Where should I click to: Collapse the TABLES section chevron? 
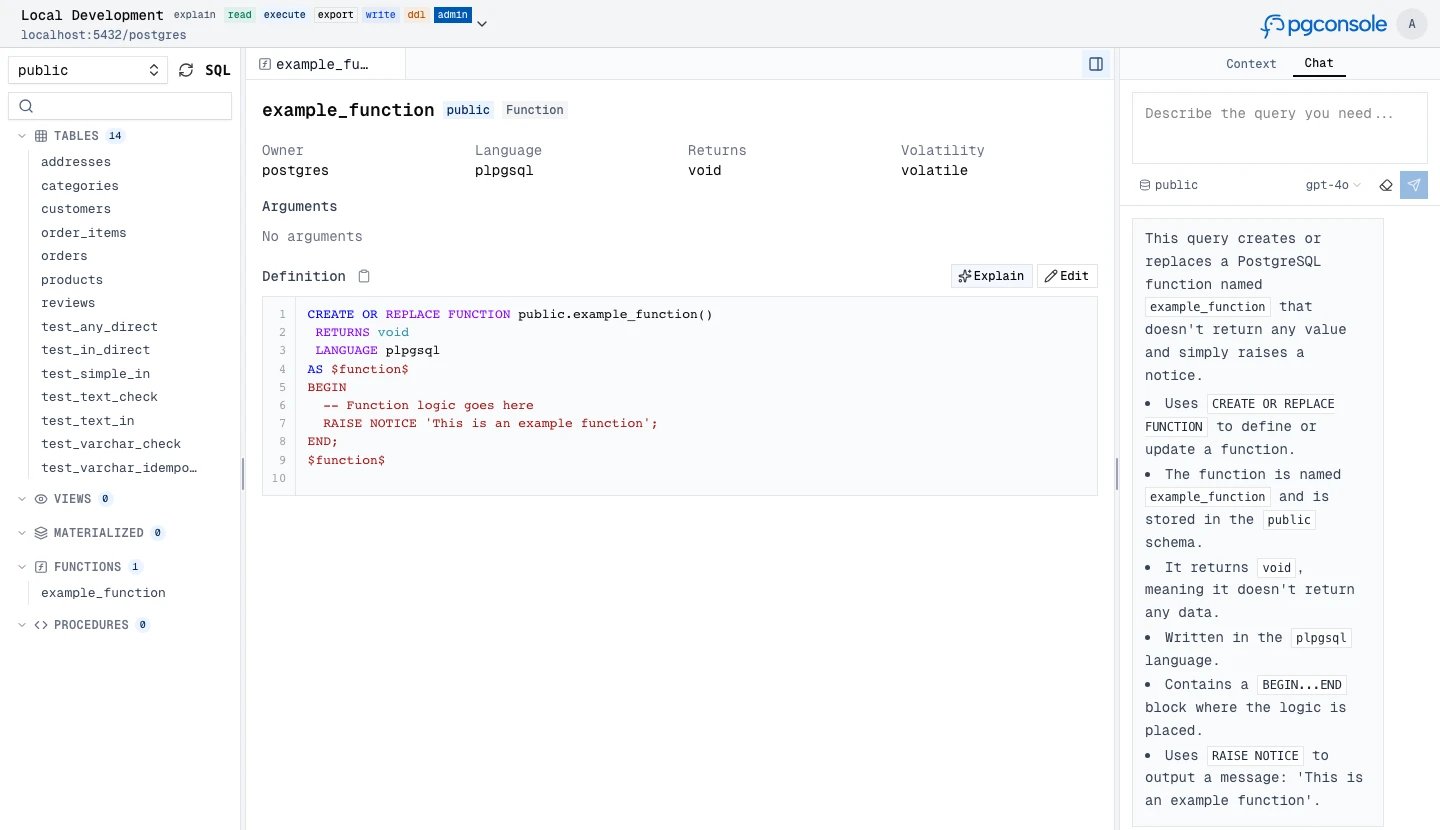tap(22, 136)
